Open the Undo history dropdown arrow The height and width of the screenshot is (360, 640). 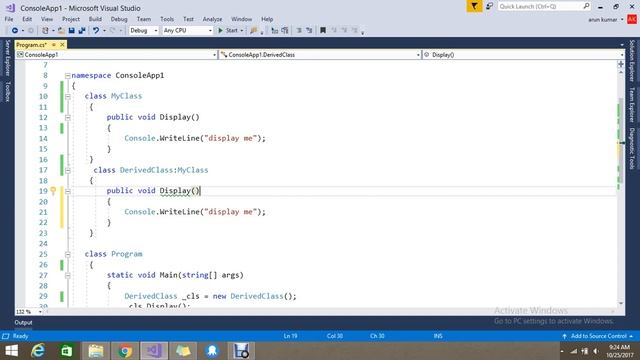(104, 31)
